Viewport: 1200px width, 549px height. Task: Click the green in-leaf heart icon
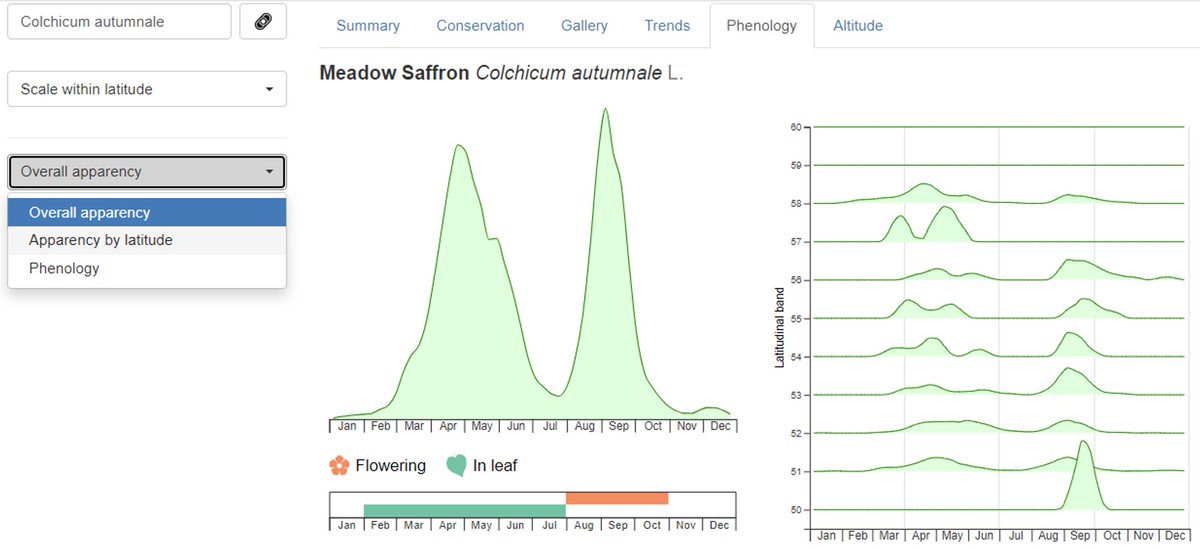coord(456,465)
